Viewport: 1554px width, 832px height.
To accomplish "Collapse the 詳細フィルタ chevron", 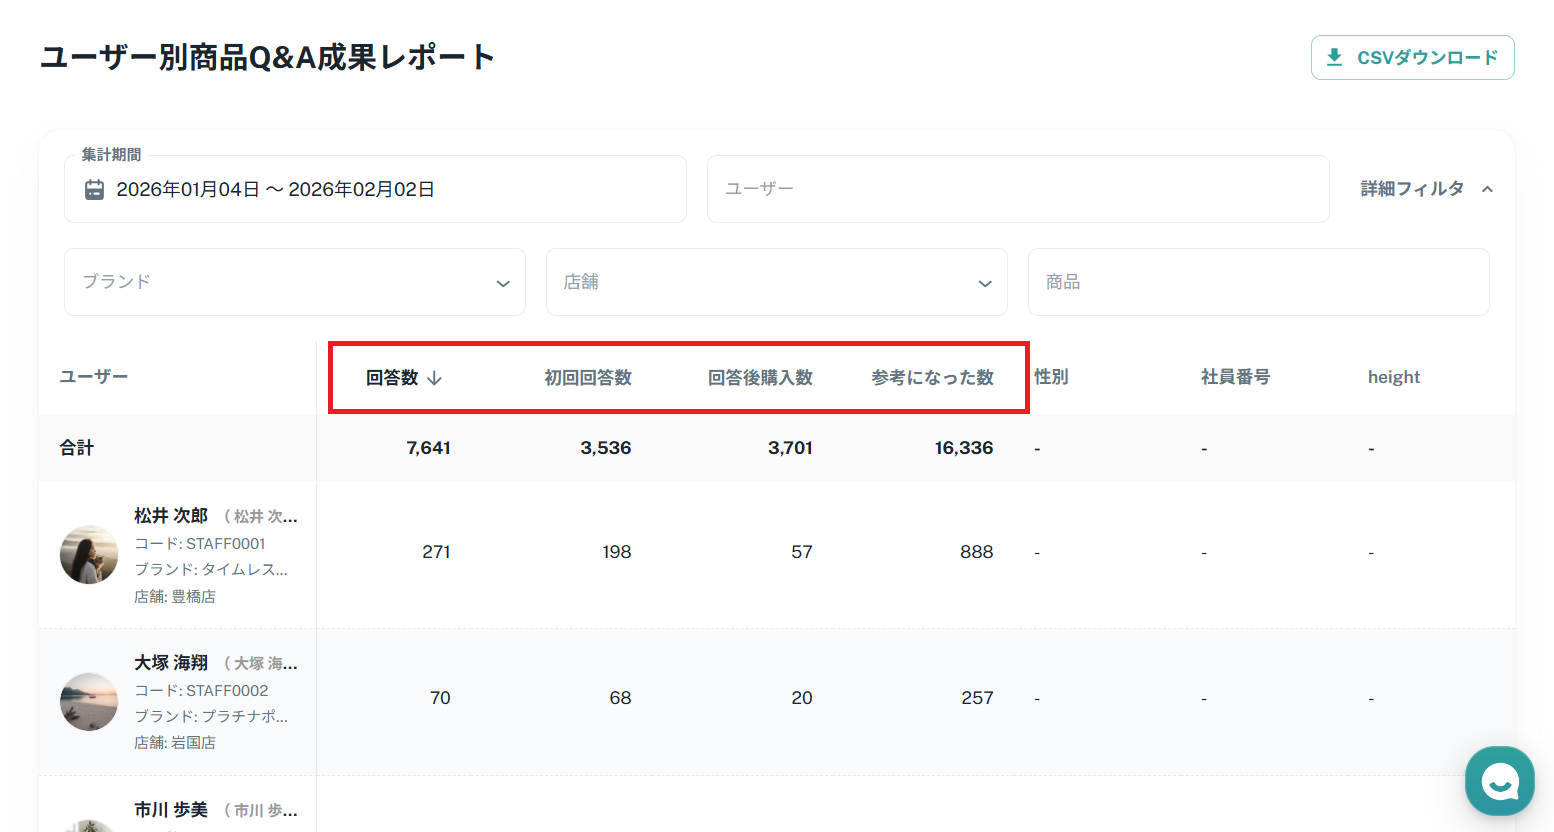I will 1488,189.
